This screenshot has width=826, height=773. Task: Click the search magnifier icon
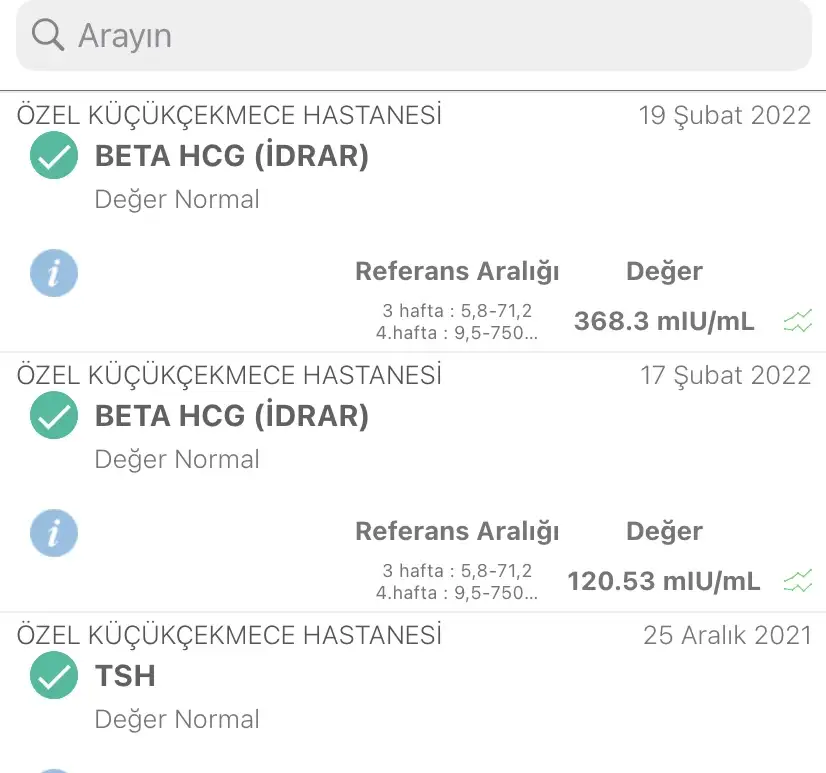[47, 35]
